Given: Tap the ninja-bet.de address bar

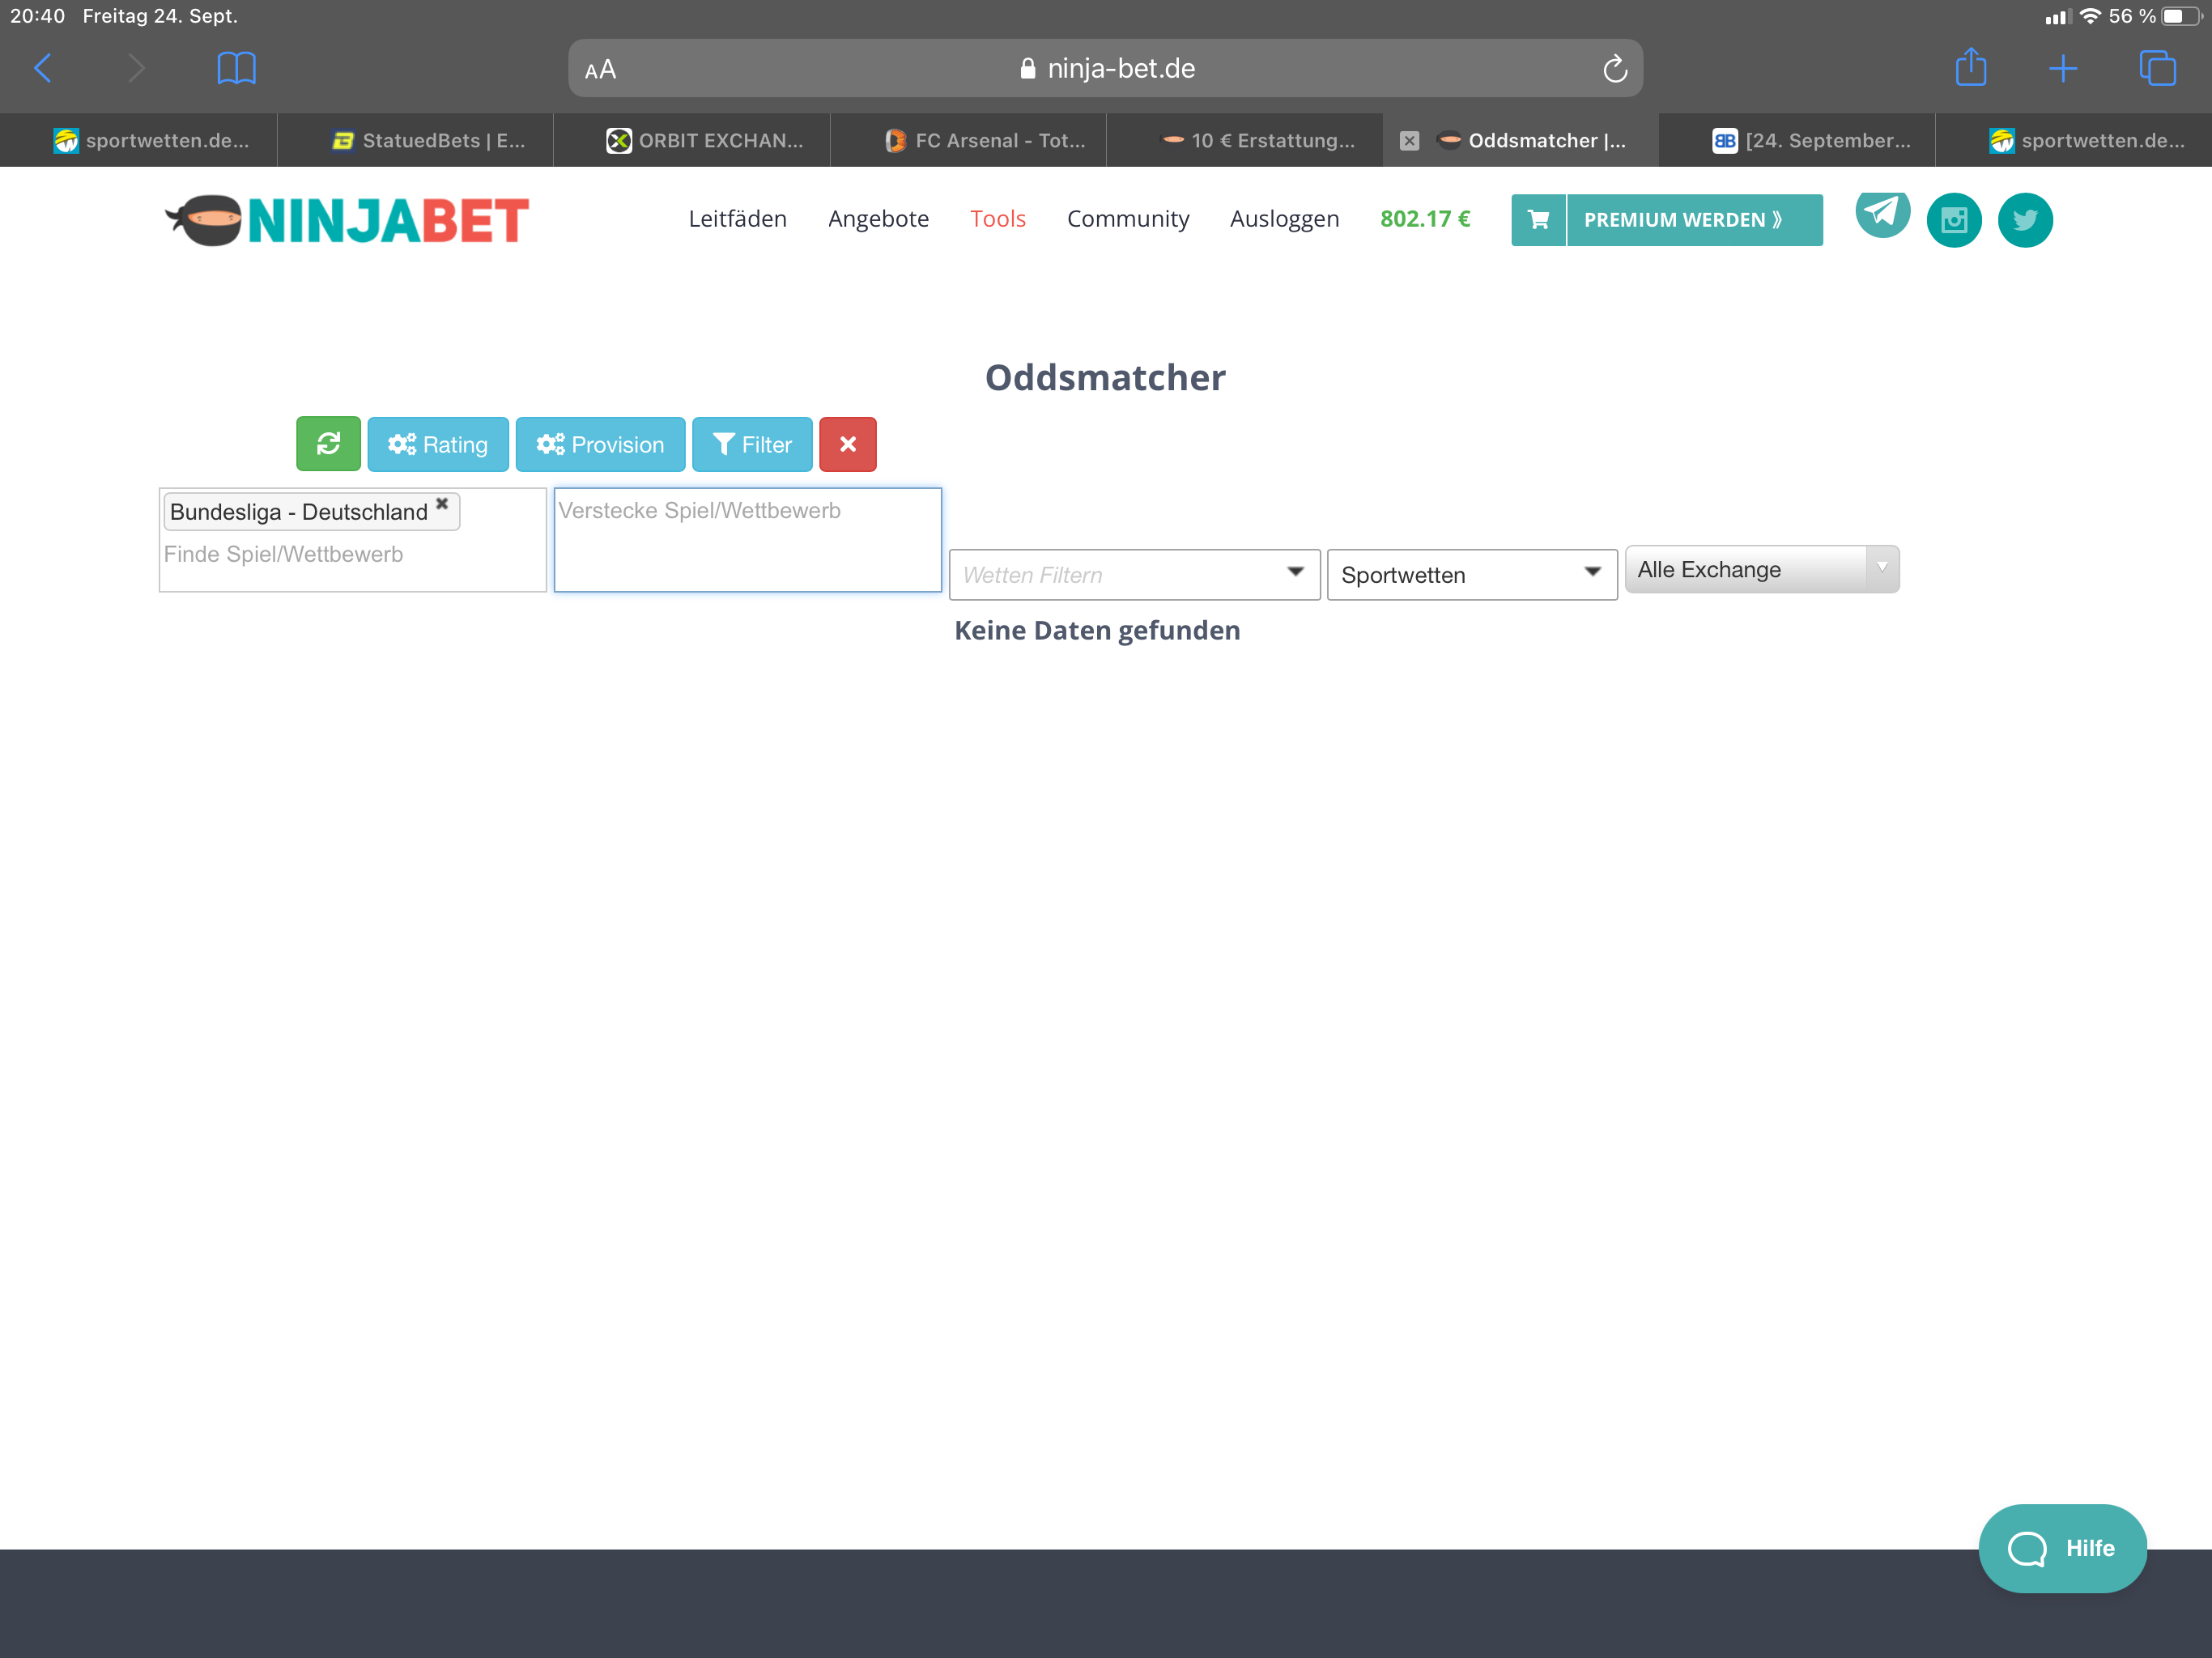Looking at the screenshot, I should click(1105, 68).
